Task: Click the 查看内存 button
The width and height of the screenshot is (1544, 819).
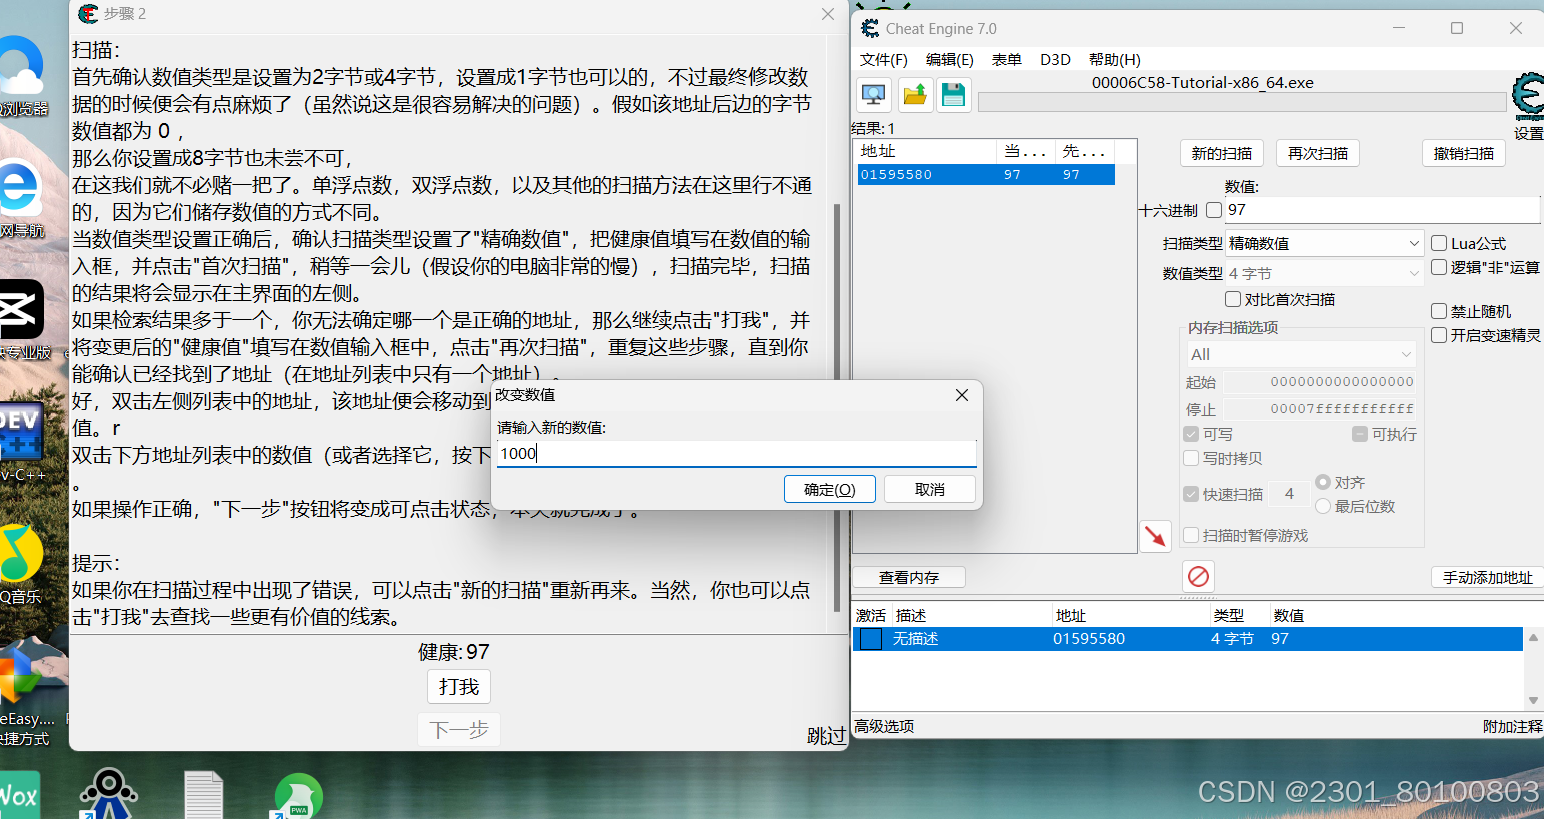Action: (909, 577)
